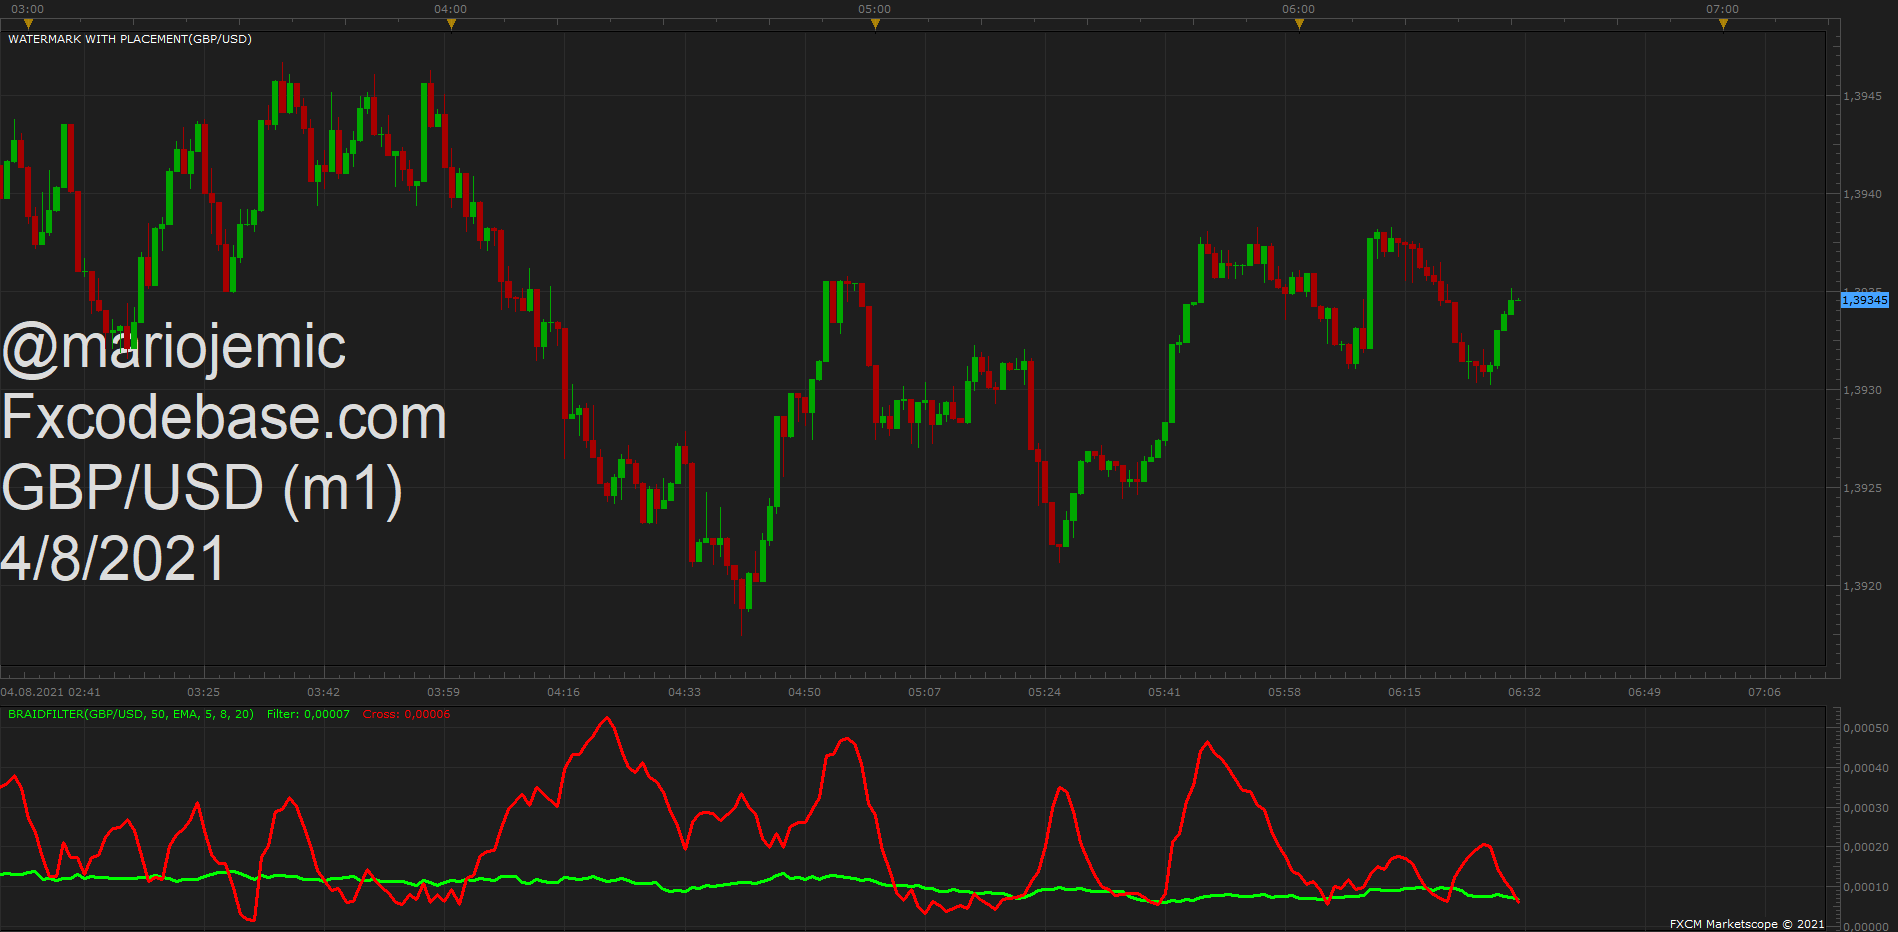Click the 04:16 time axis label
The width and height of the screenshot is (1898, 932).
point(563,692)
